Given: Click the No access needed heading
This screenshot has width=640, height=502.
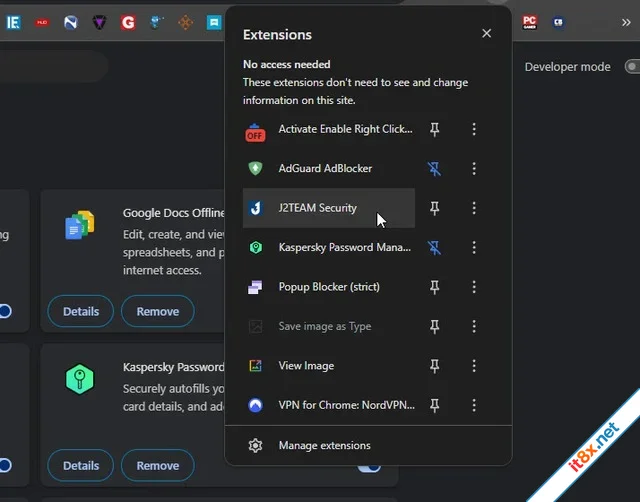Looking at the screenshot, I should coord(287,64).
